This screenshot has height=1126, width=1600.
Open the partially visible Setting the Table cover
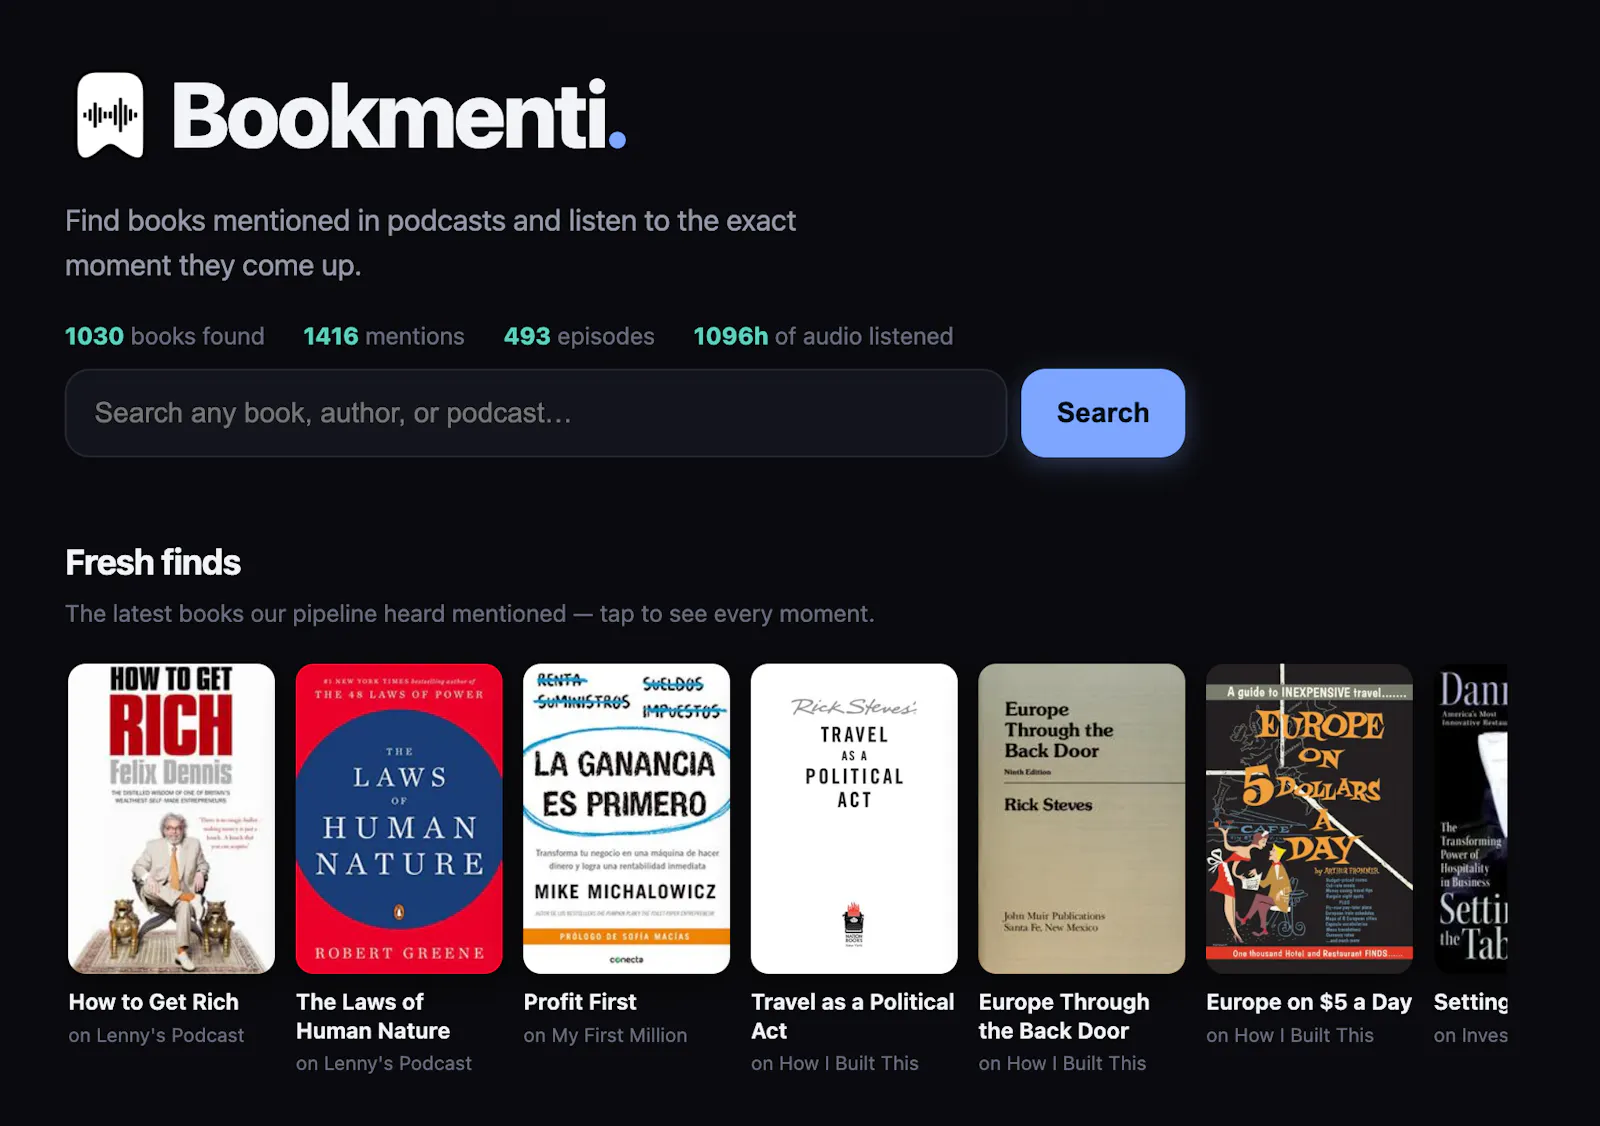1470,818
